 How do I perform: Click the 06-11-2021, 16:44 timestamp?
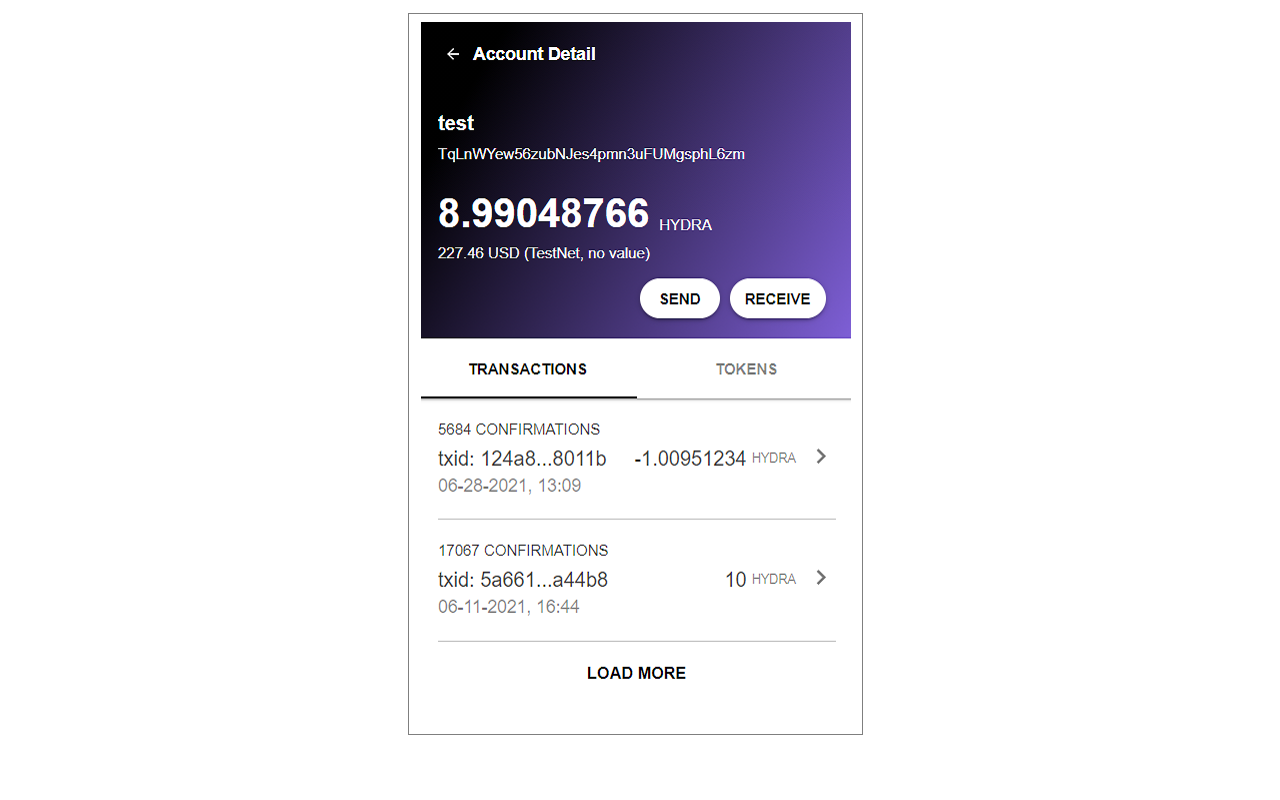(x=509, y=606)
